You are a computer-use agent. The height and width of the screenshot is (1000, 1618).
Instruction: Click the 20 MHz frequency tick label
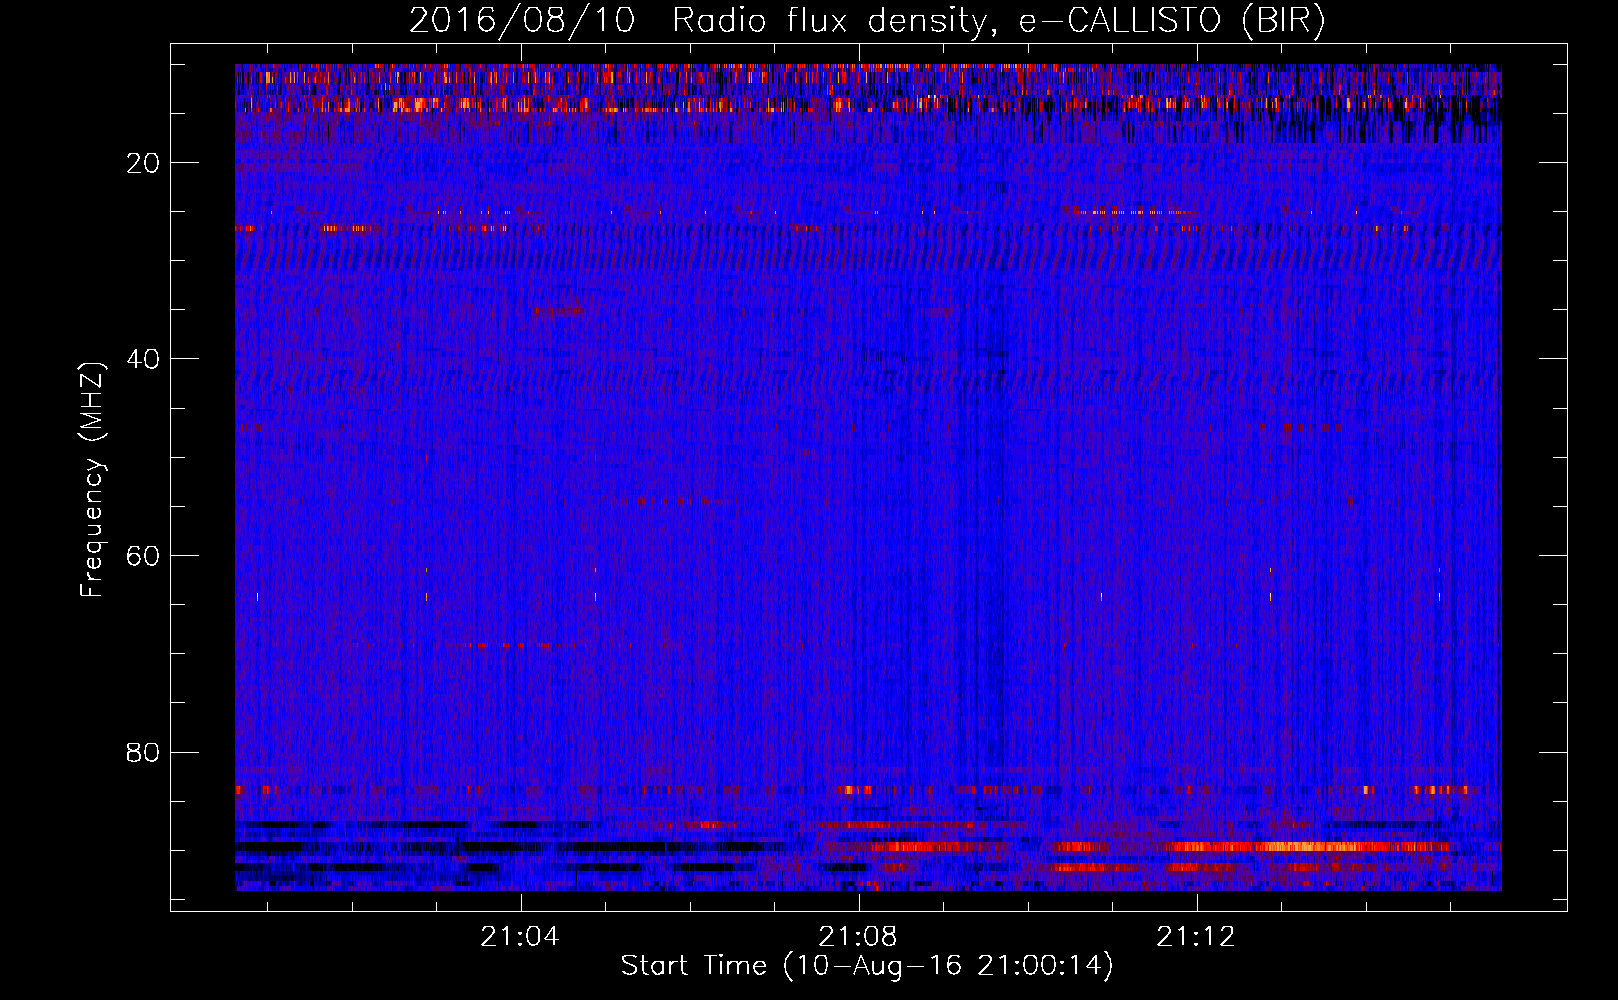tap(144, 163)
